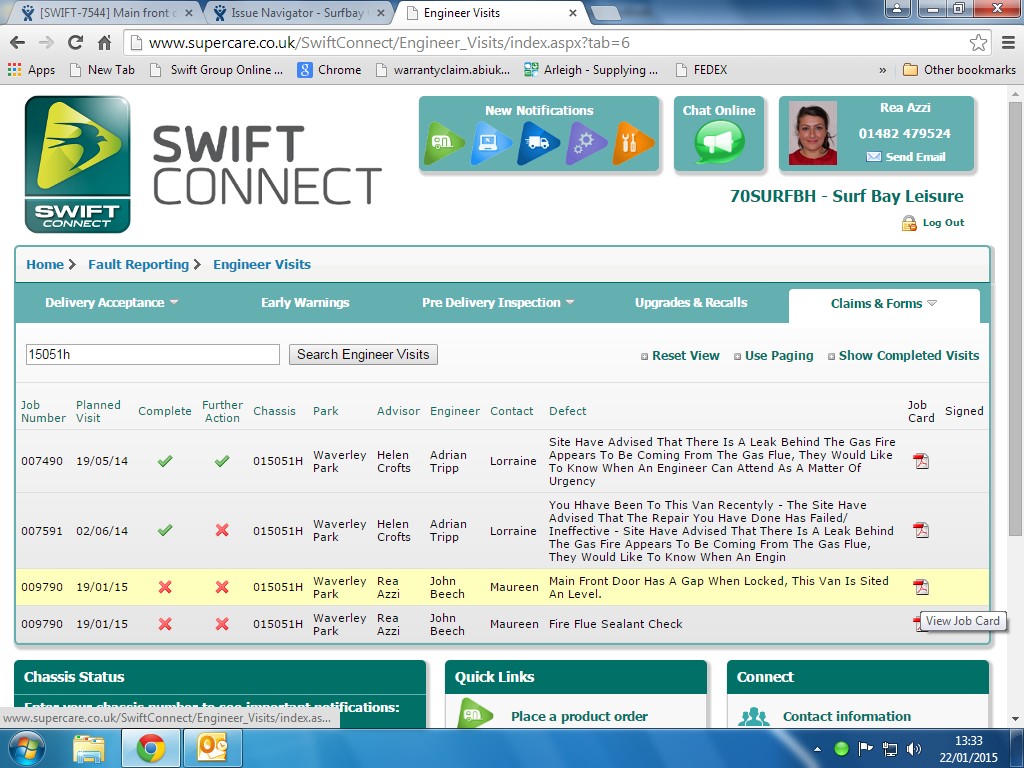Open PDF job card for job 007490

[921, 461]
